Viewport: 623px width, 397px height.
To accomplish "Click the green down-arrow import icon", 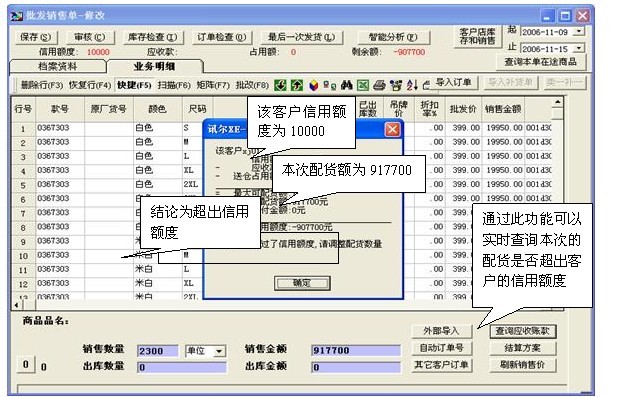I will pos(281,85).
